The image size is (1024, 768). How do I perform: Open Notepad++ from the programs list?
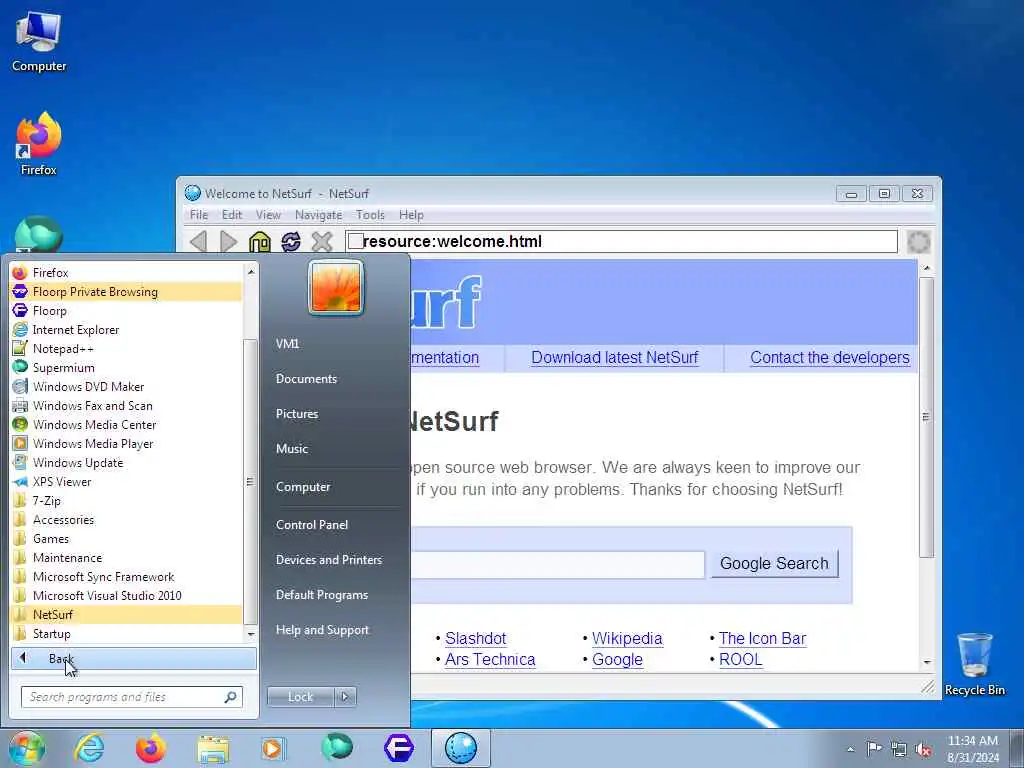click(126, 348)
